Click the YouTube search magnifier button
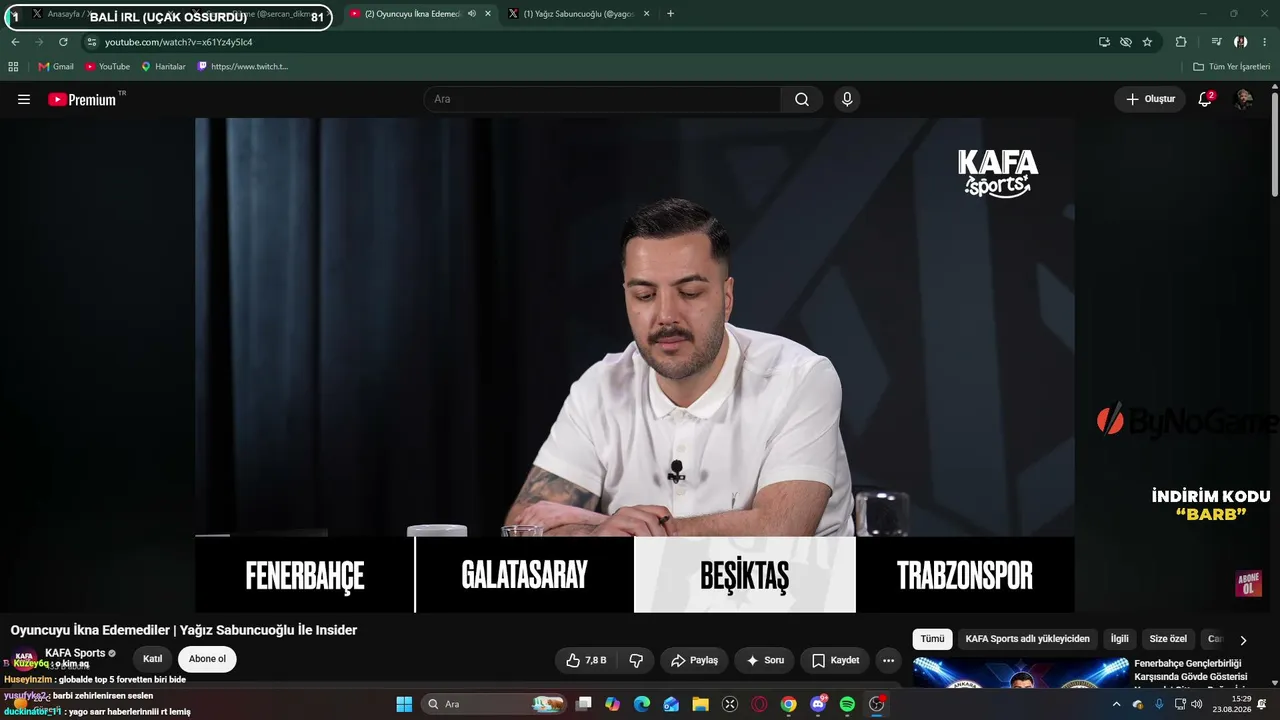1280x720 pixels. pos(802,99)
